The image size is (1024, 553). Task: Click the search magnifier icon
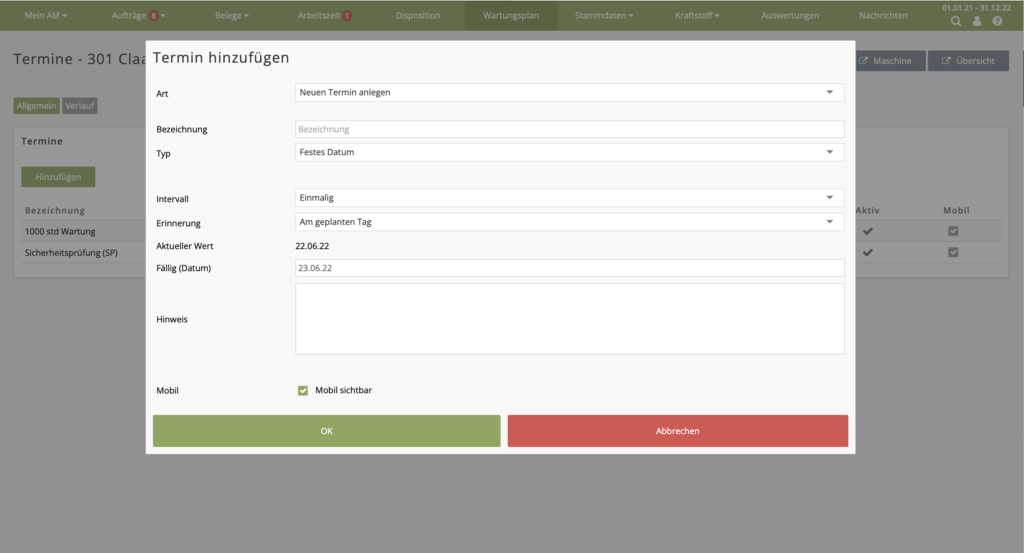957,21
